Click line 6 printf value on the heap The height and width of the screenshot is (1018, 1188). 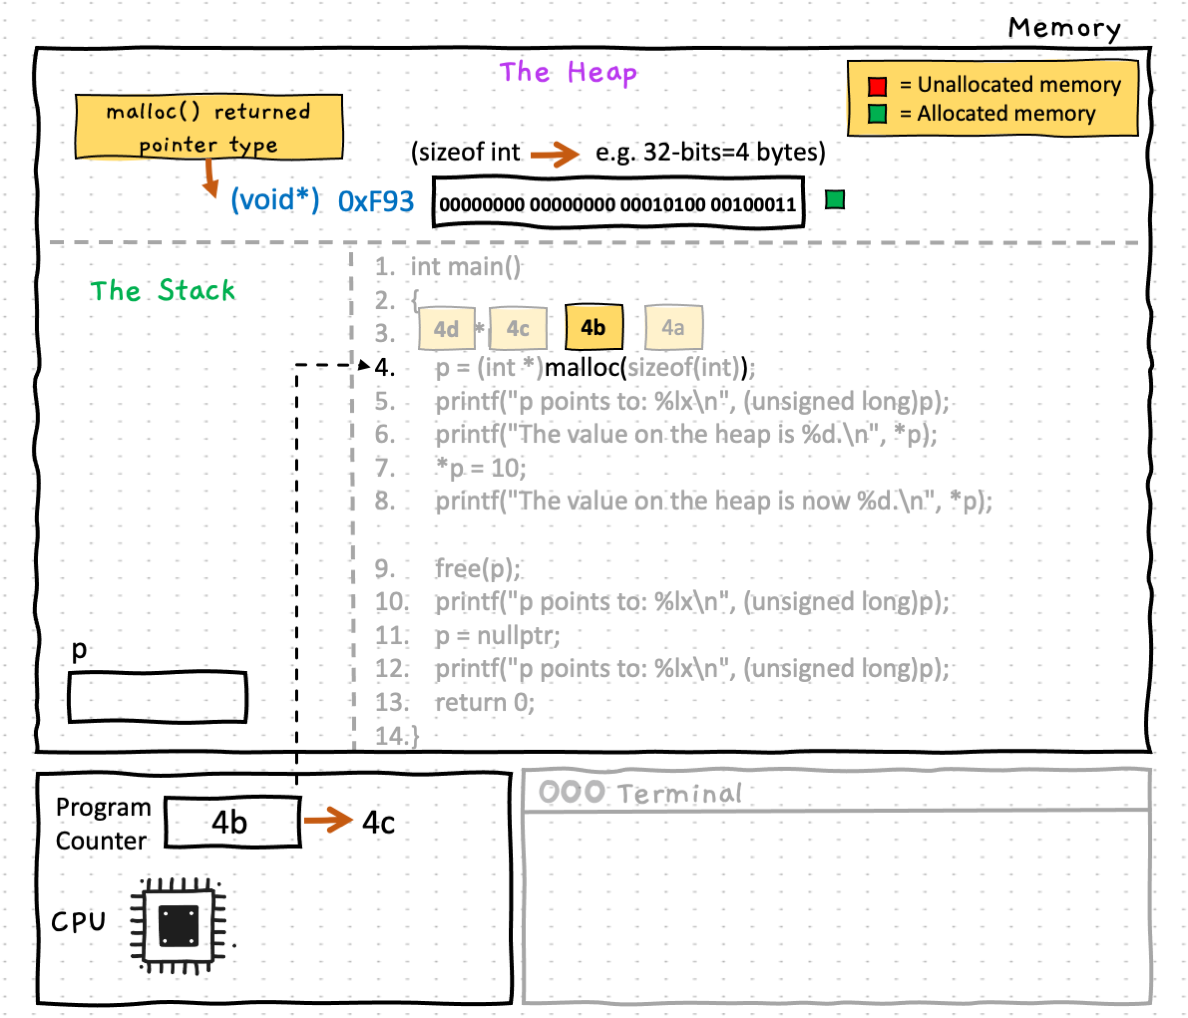click(656, 435)
